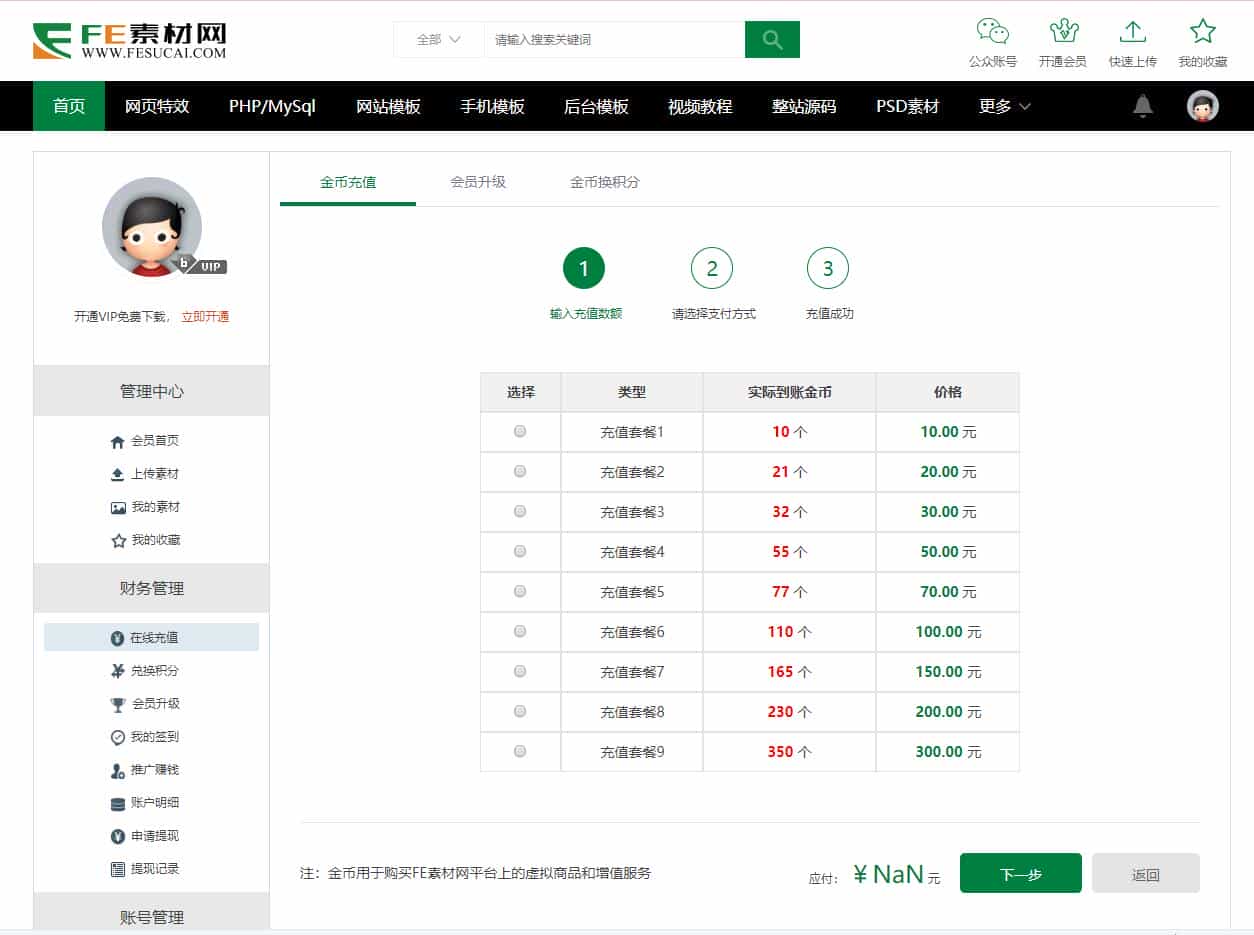Image resolution: width=1254 pixels, height=935 pixels.
Task: Click the green 下一步 button
Action: click(x=1021, y=873)
